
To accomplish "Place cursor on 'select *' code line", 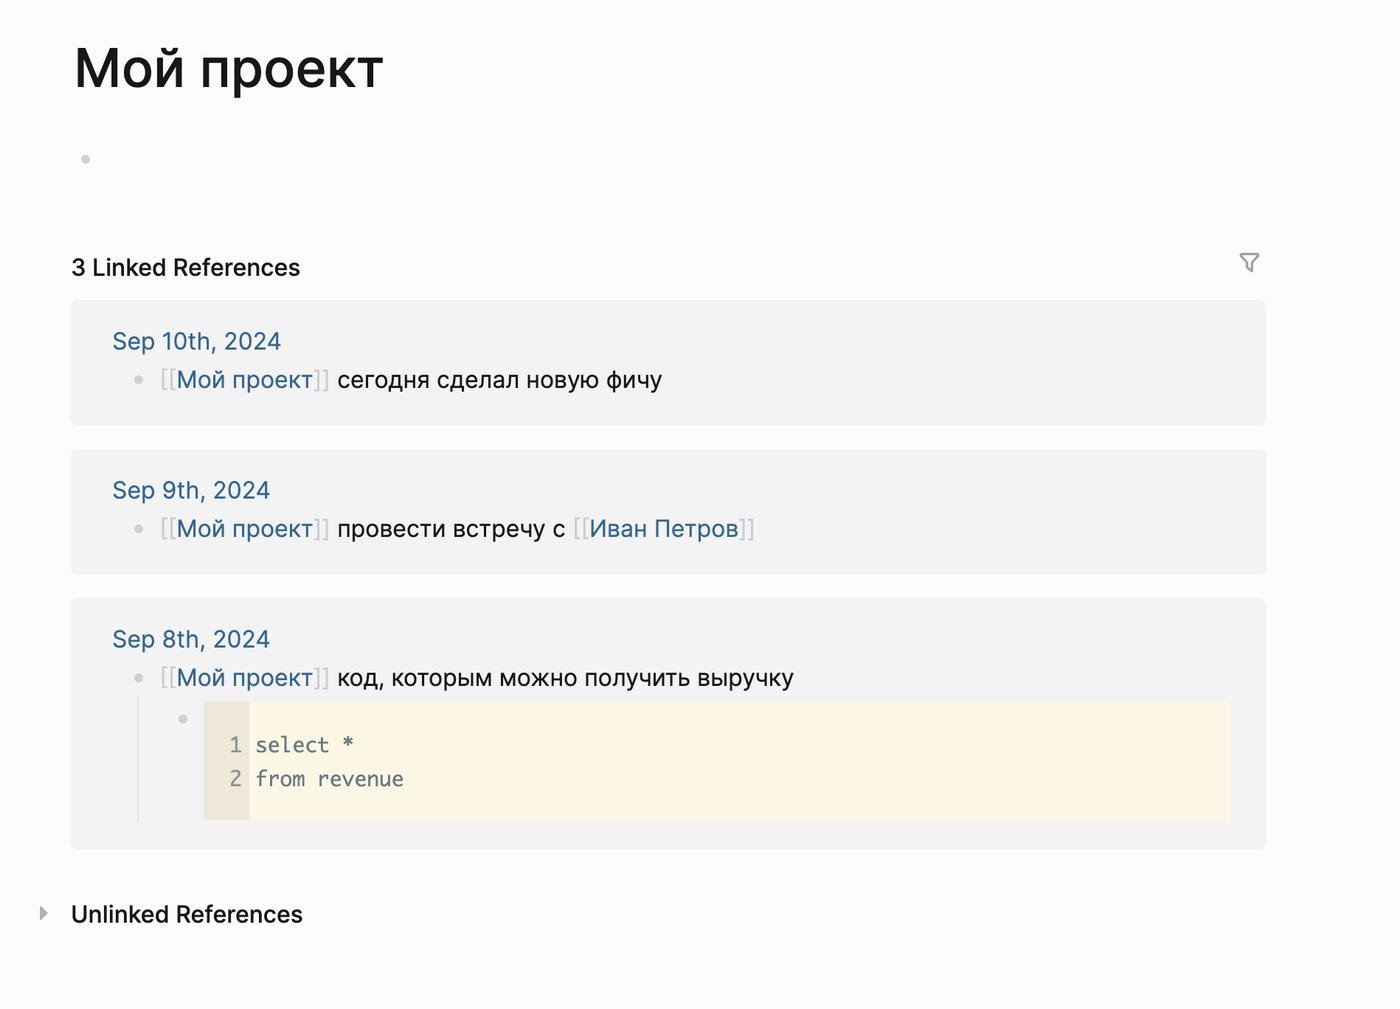I will point(304,745).
